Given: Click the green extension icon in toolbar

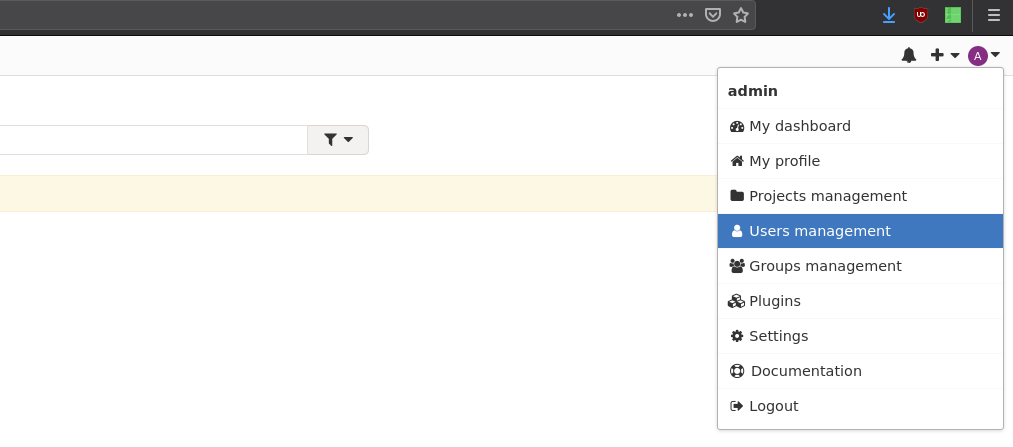Looking at the screenshot, I should (x=953, y=16).
